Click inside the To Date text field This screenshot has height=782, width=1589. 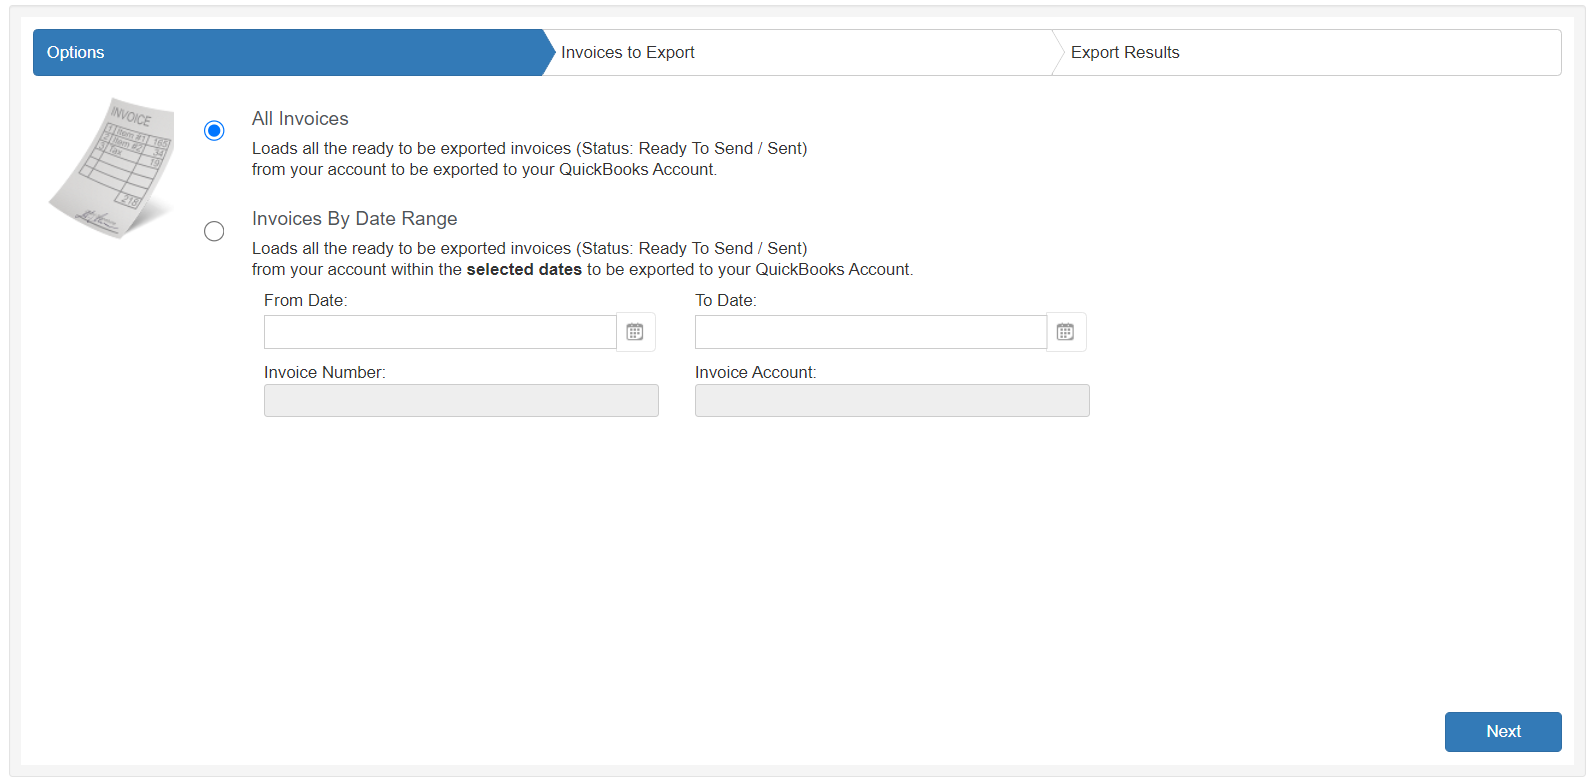tap(870, 332)
